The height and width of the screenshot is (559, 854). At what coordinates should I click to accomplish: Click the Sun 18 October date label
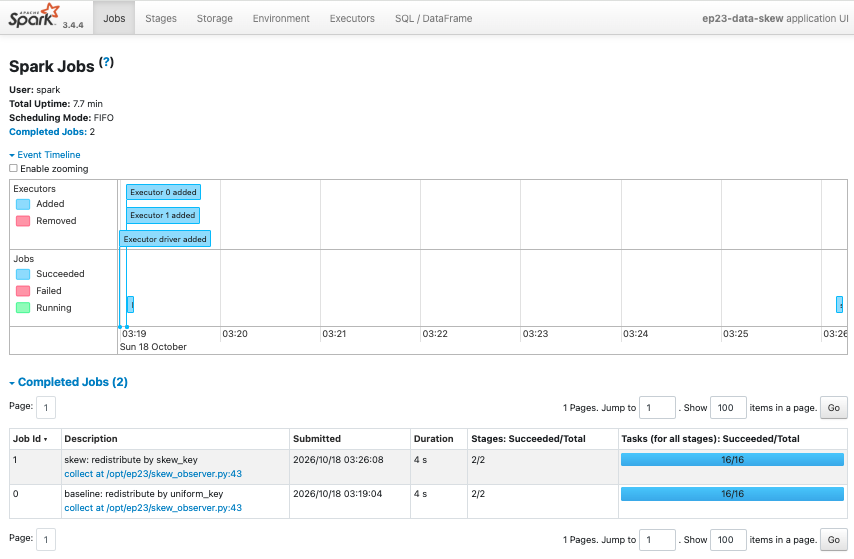point(153,347)
